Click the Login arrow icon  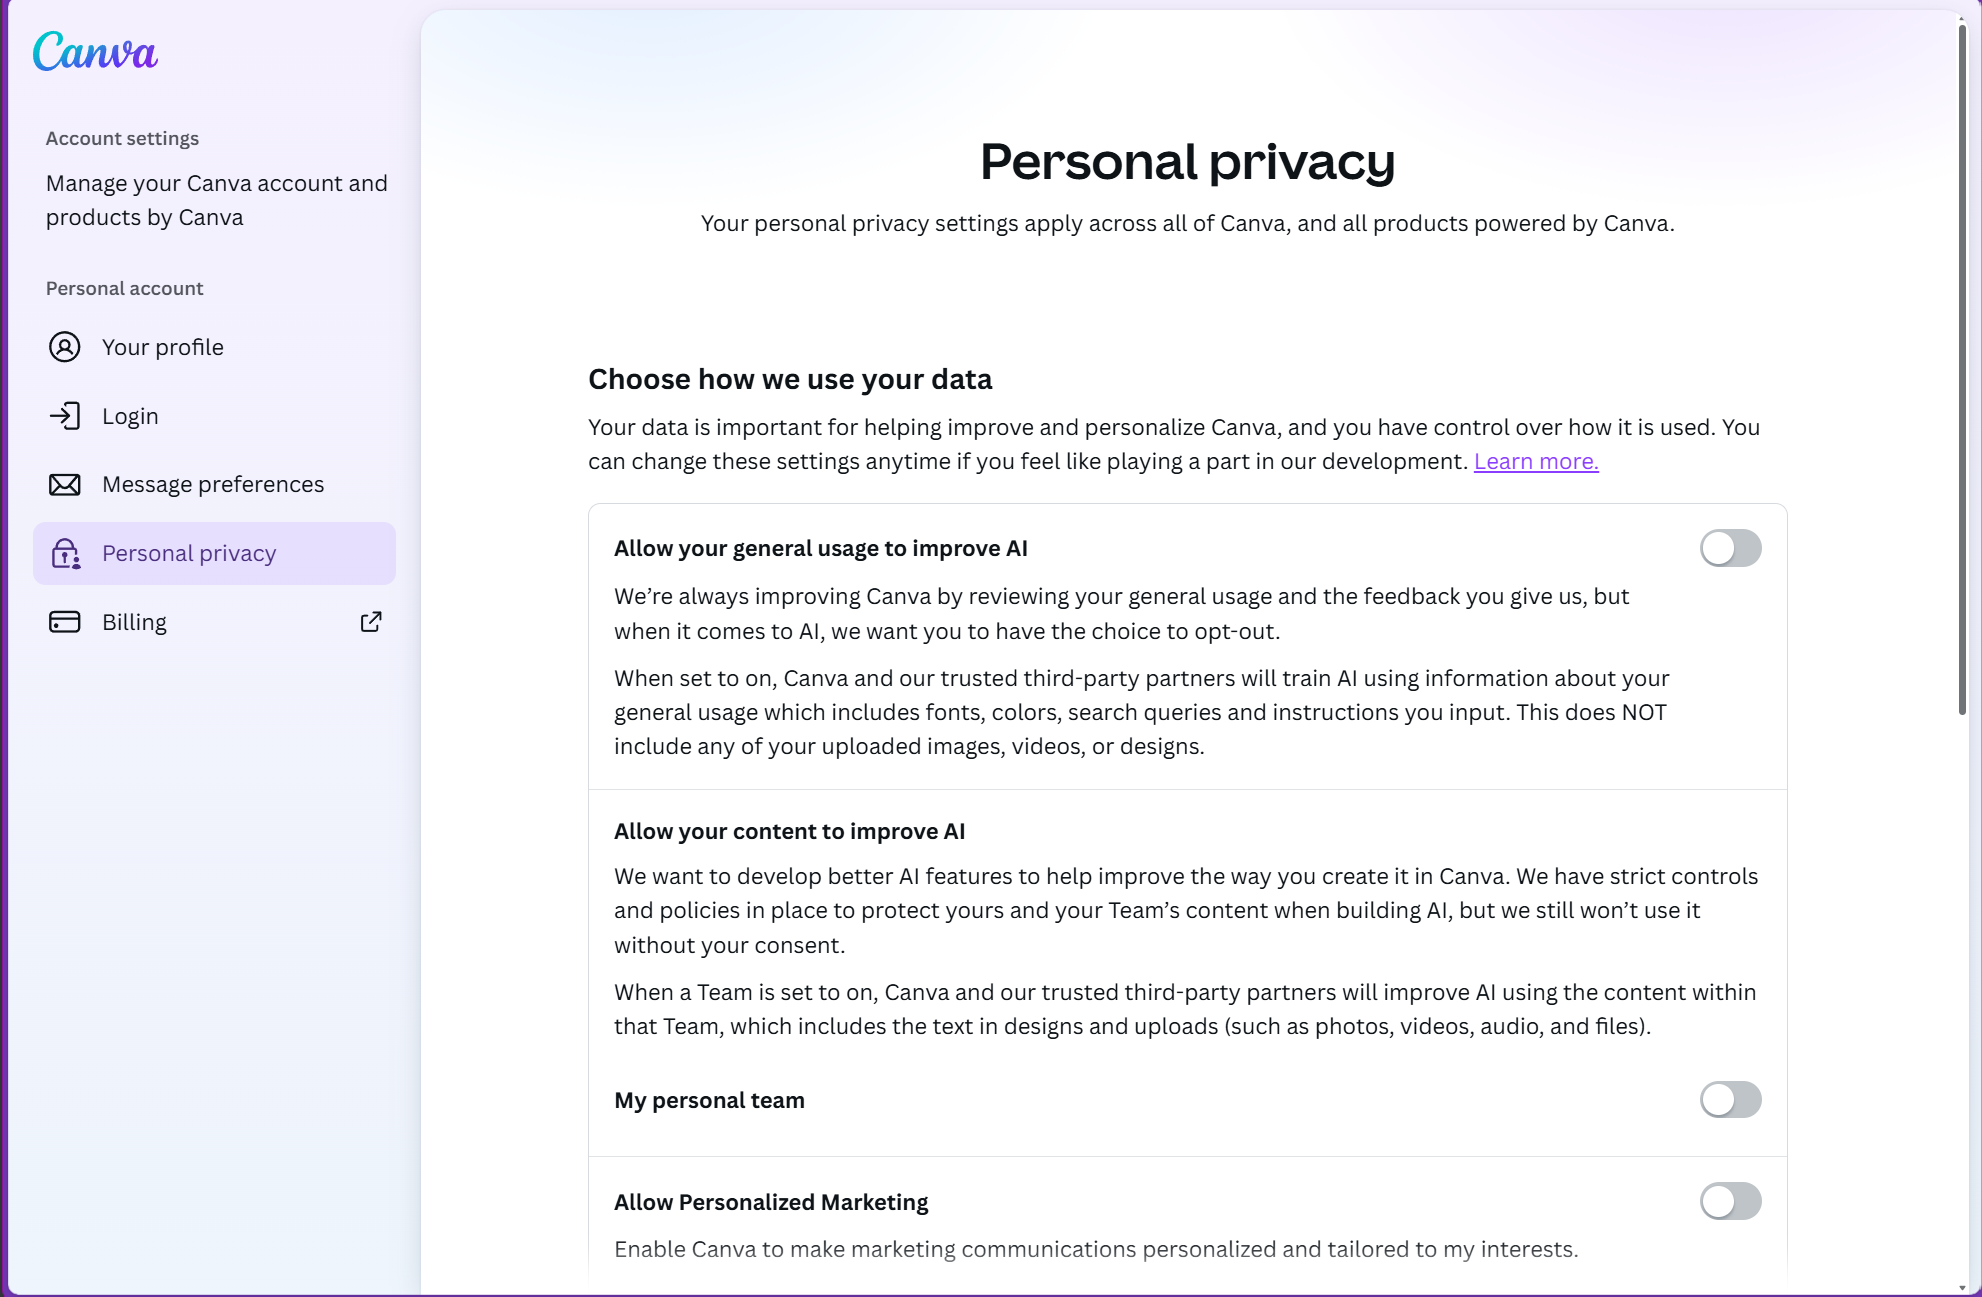coord(65,416)
